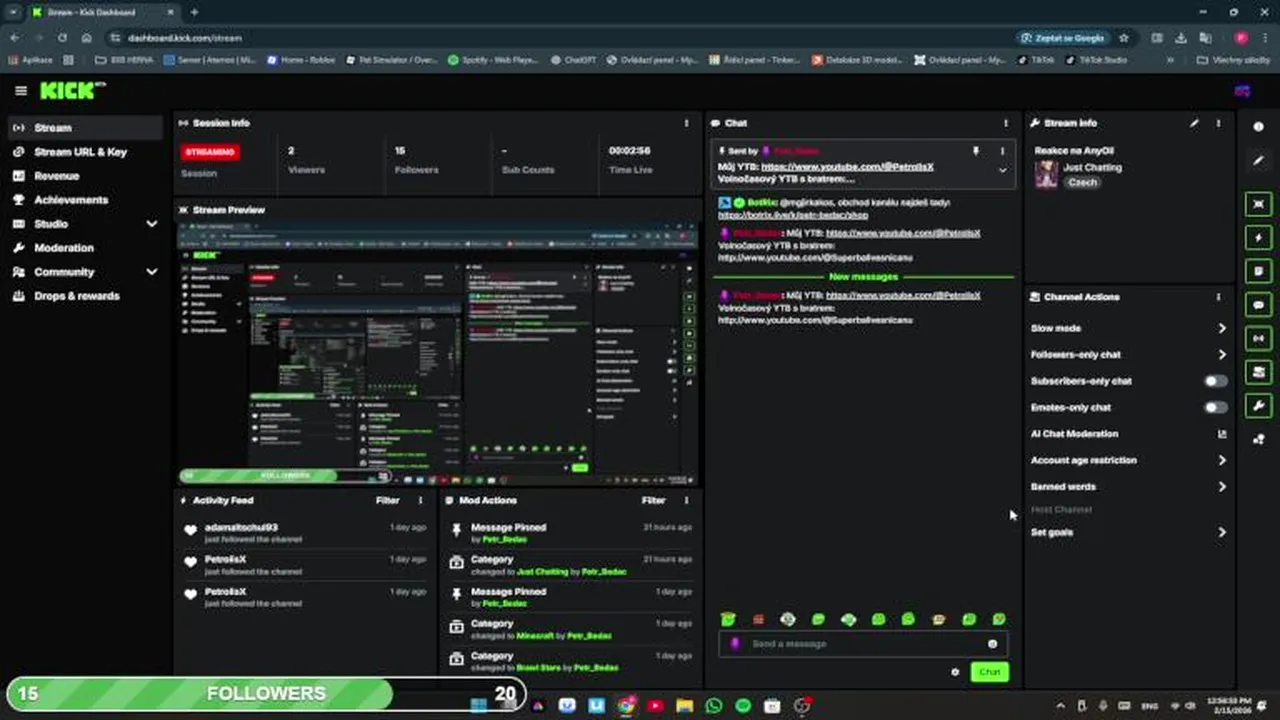
Task: Click adamaltschul93 in Activity Feed
Action: (241, 527)
